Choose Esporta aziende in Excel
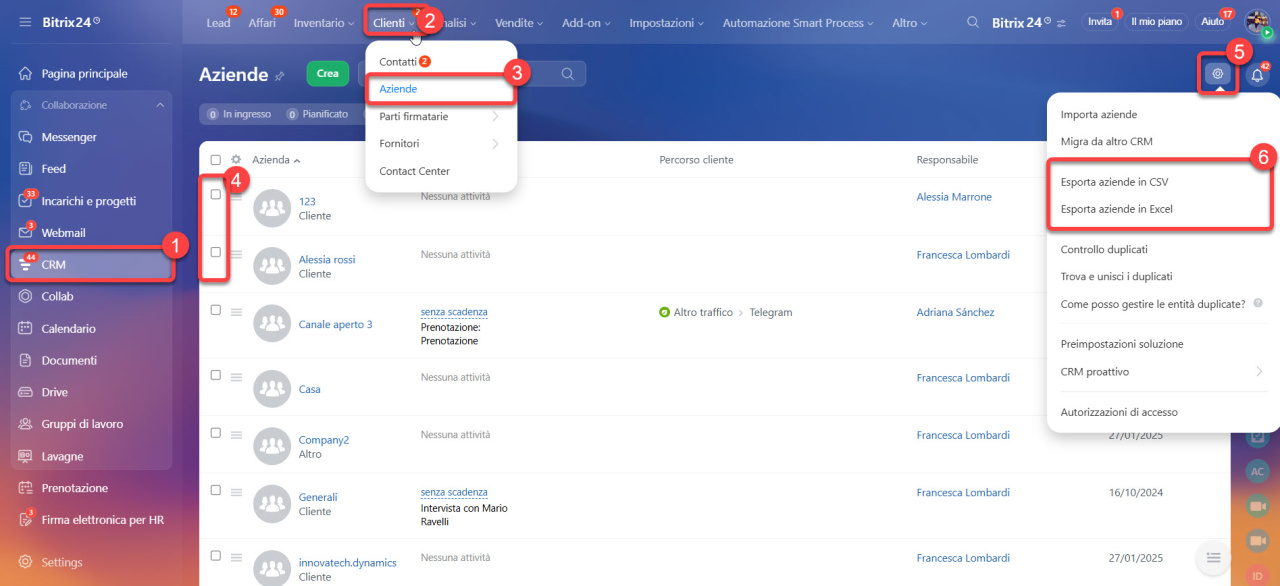1280x586 pixels. [1116, 210]
